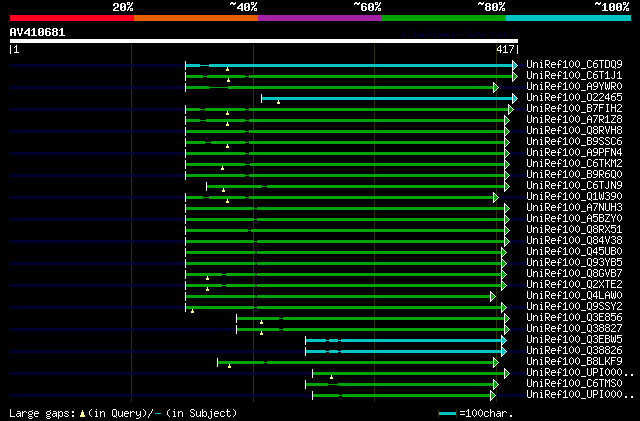Select the UniRef100_A7NUH3 label
640x421 pixels.
coord(574,207)
